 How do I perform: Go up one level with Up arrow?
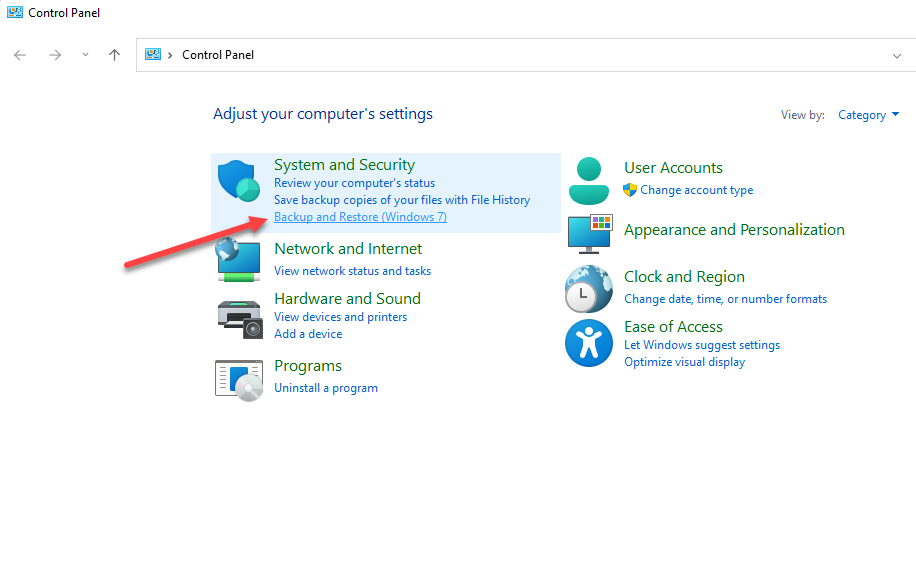[114, 55]
